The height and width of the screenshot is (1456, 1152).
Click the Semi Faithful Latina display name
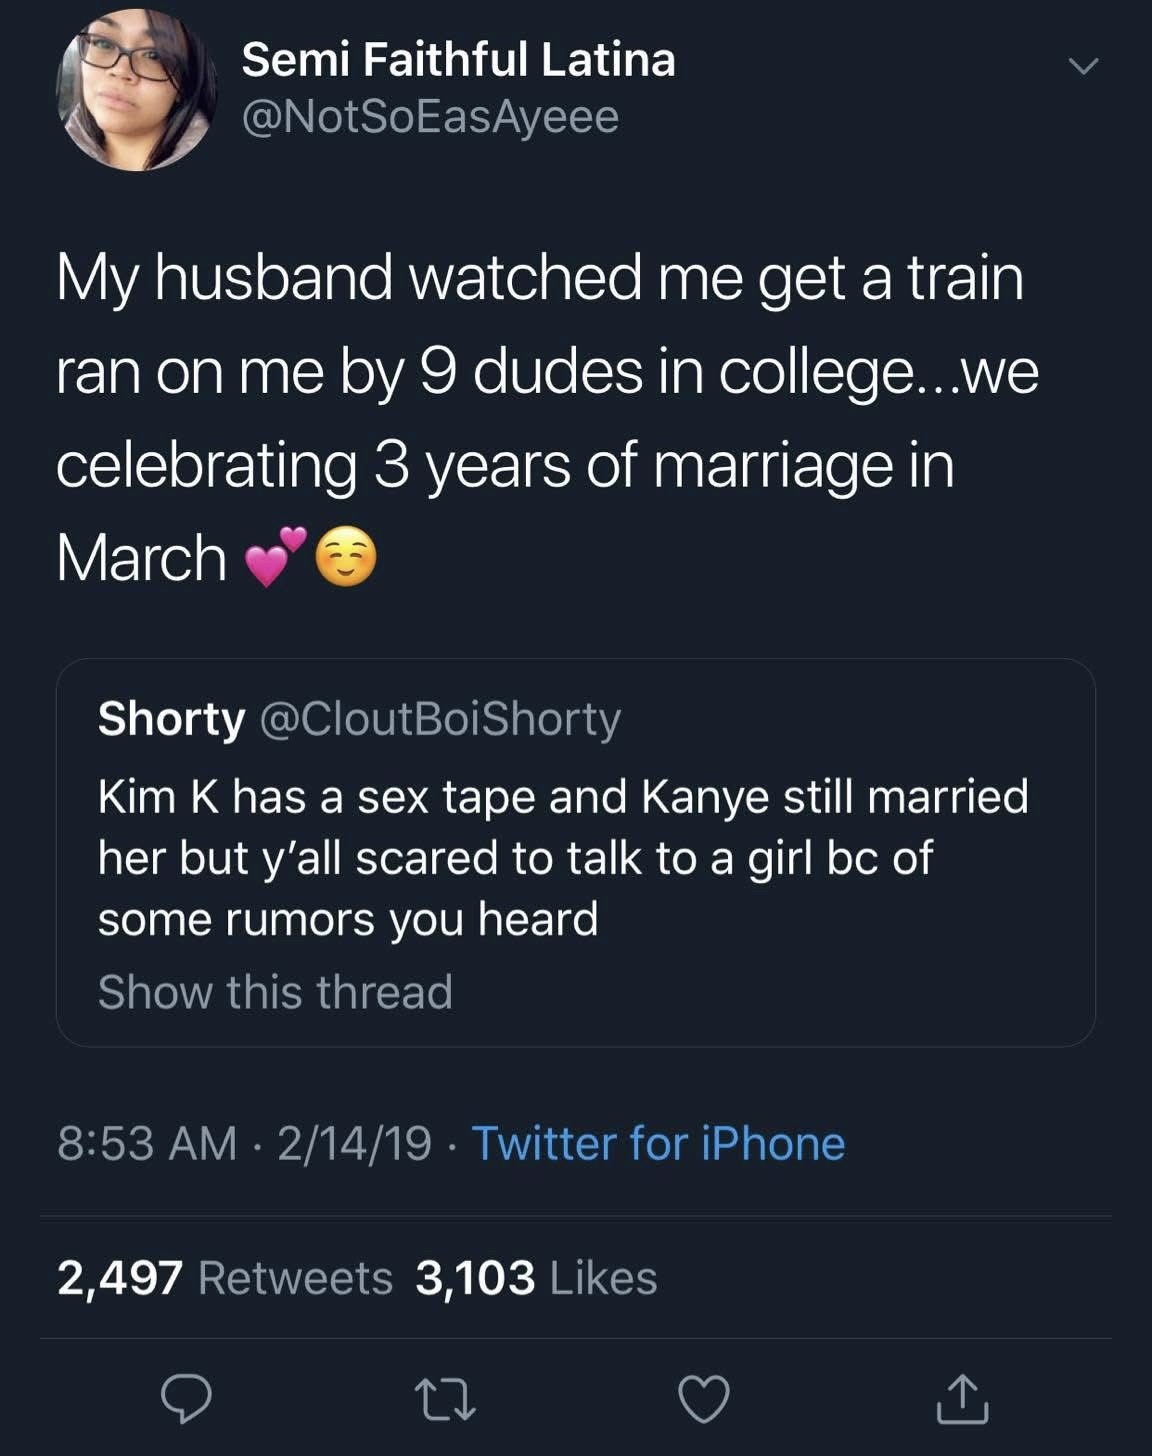[458, 60]
